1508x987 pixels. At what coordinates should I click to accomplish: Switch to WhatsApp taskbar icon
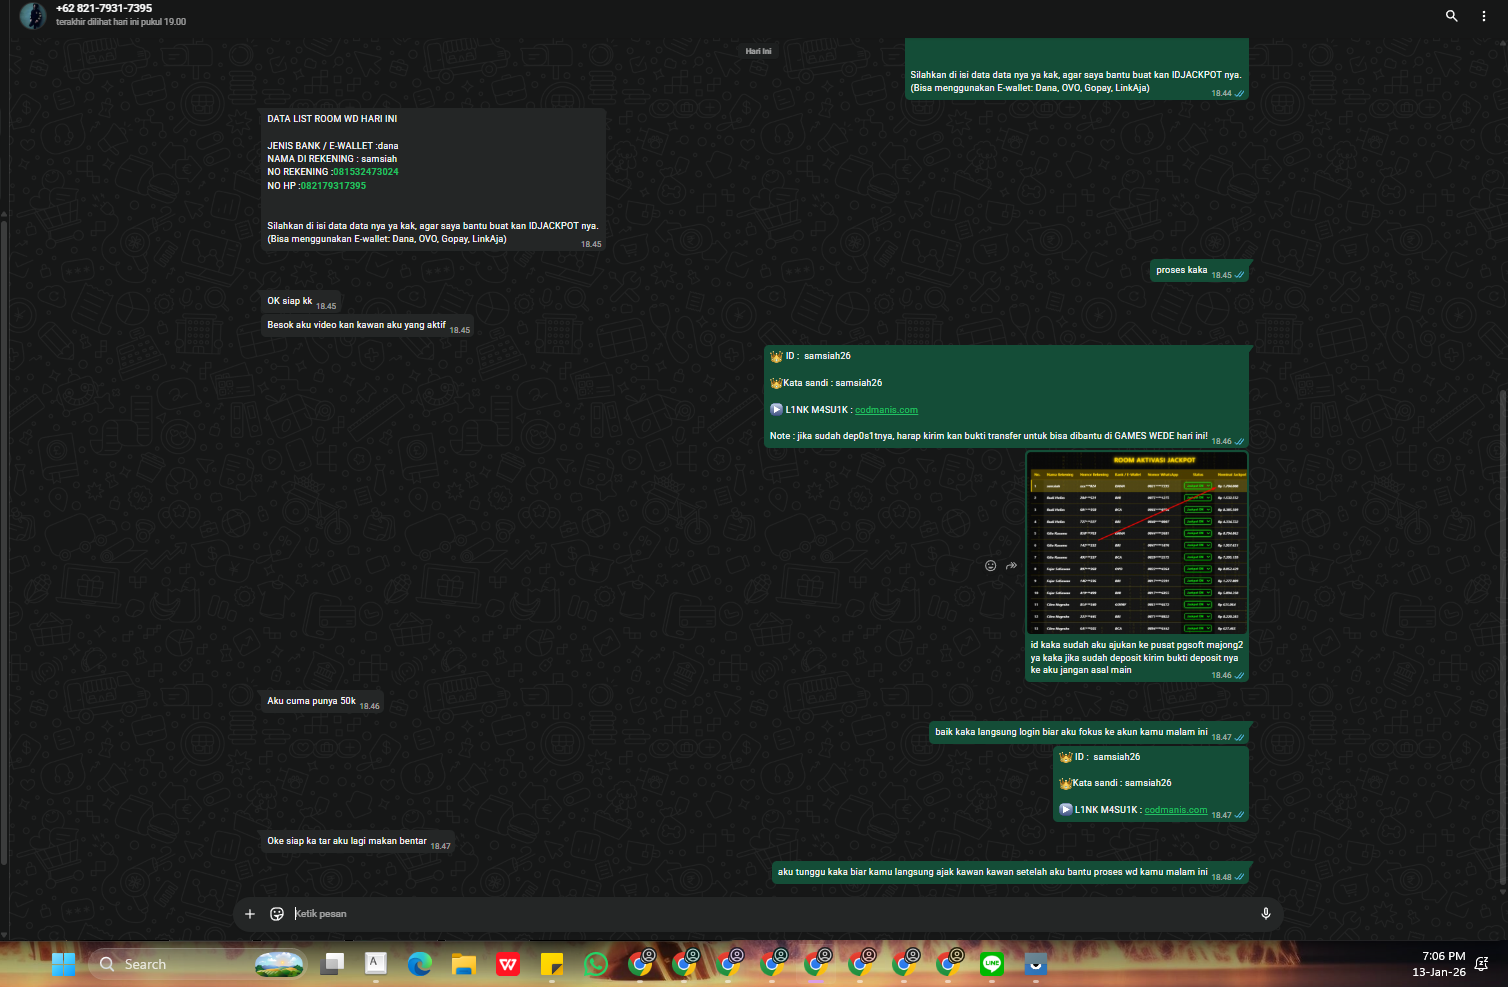coord(596,964)
